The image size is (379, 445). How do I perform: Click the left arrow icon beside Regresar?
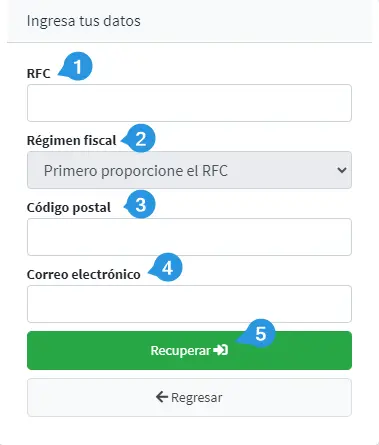tap(162, 397)
